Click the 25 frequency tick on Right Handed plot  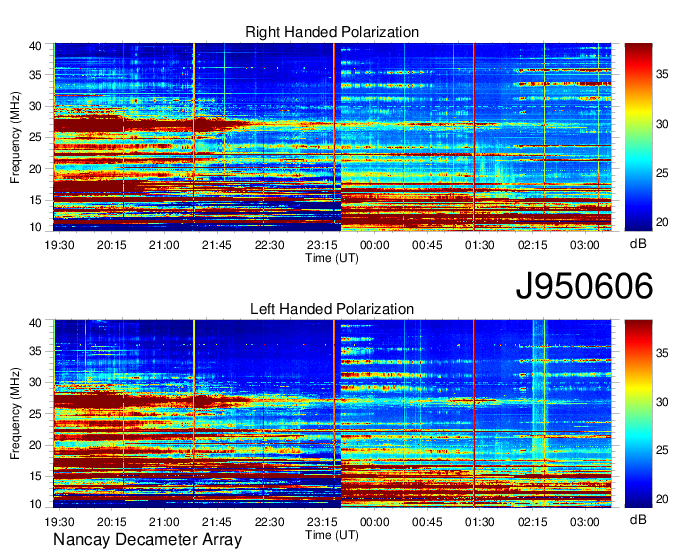pyautogui.click(x=35, y=137)
